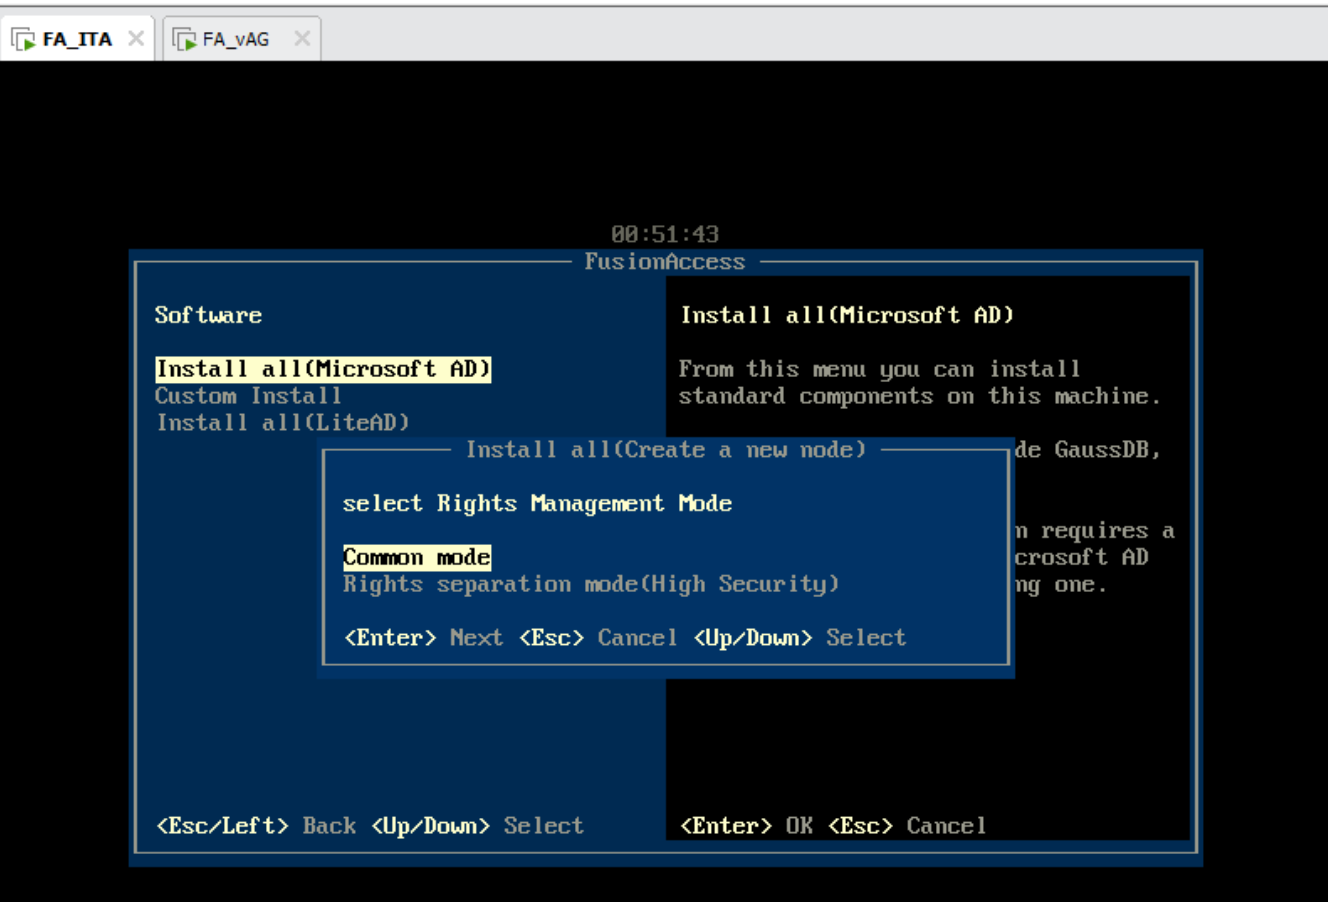Viewport: 1328px width, 902px height.
Task: Click <Esc> Cancel hint in the right panel
Action: click(x=907, y=826)
